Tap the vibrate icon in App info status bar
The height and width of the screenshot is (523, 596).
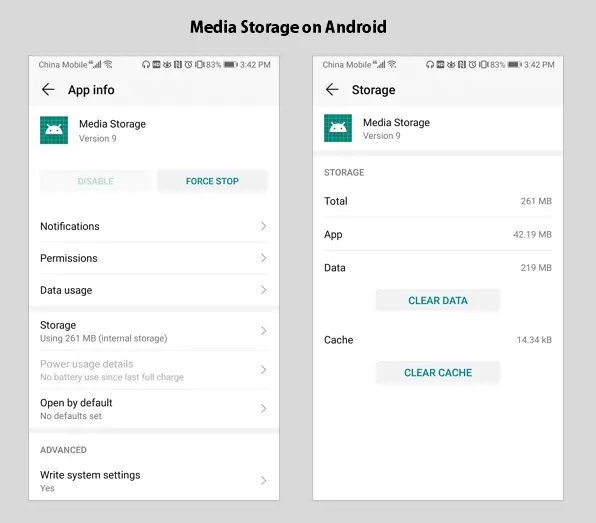click(x=199, y=65)
